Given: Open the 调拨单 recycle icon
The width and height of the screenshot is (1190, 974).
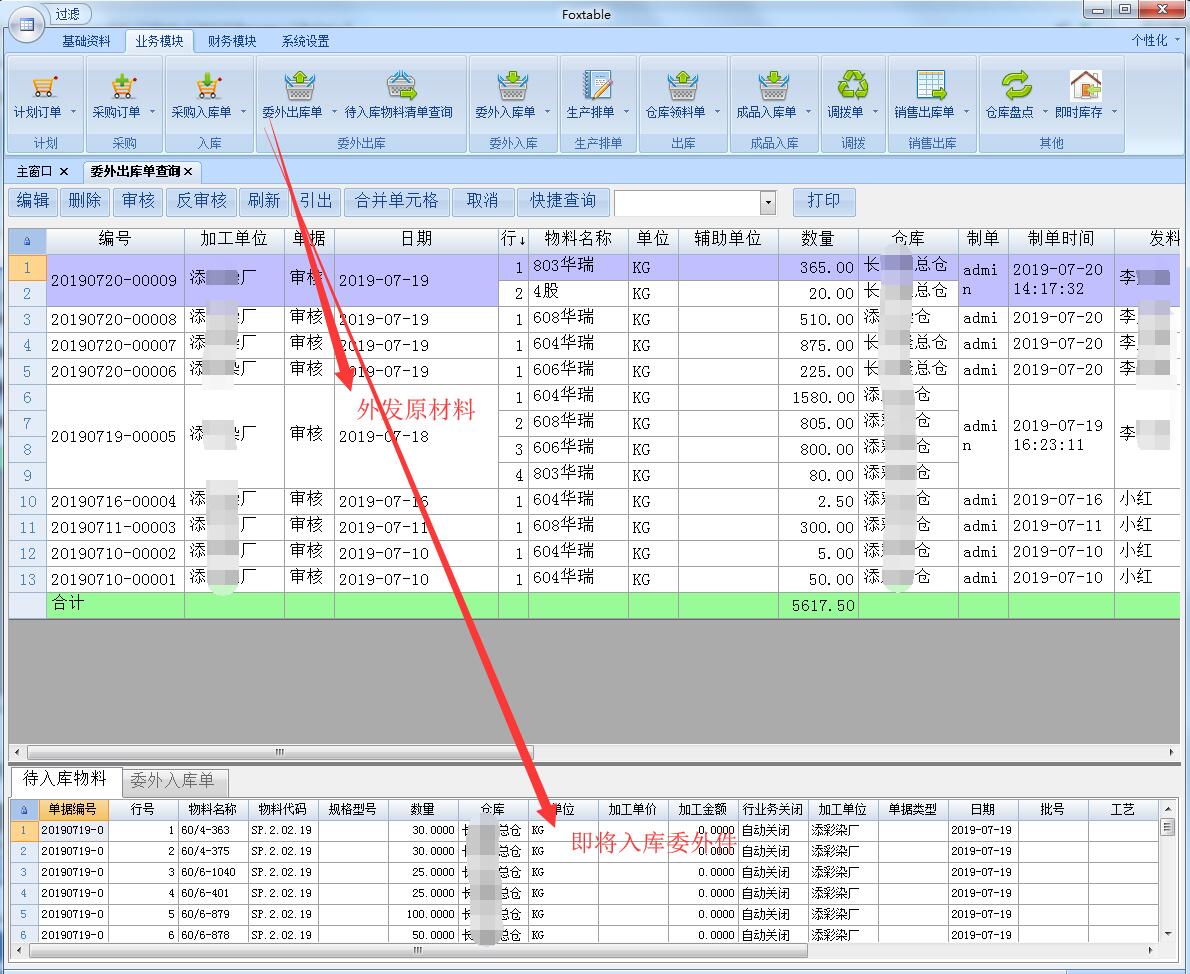Looking at the screenshot, I should 852,86.
